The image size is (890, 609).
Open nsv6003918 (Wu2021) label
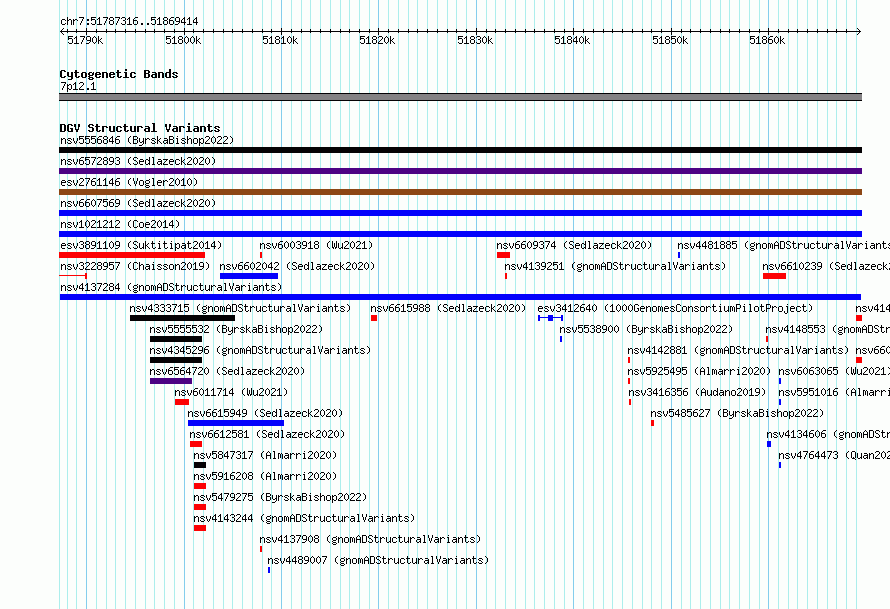316,245
